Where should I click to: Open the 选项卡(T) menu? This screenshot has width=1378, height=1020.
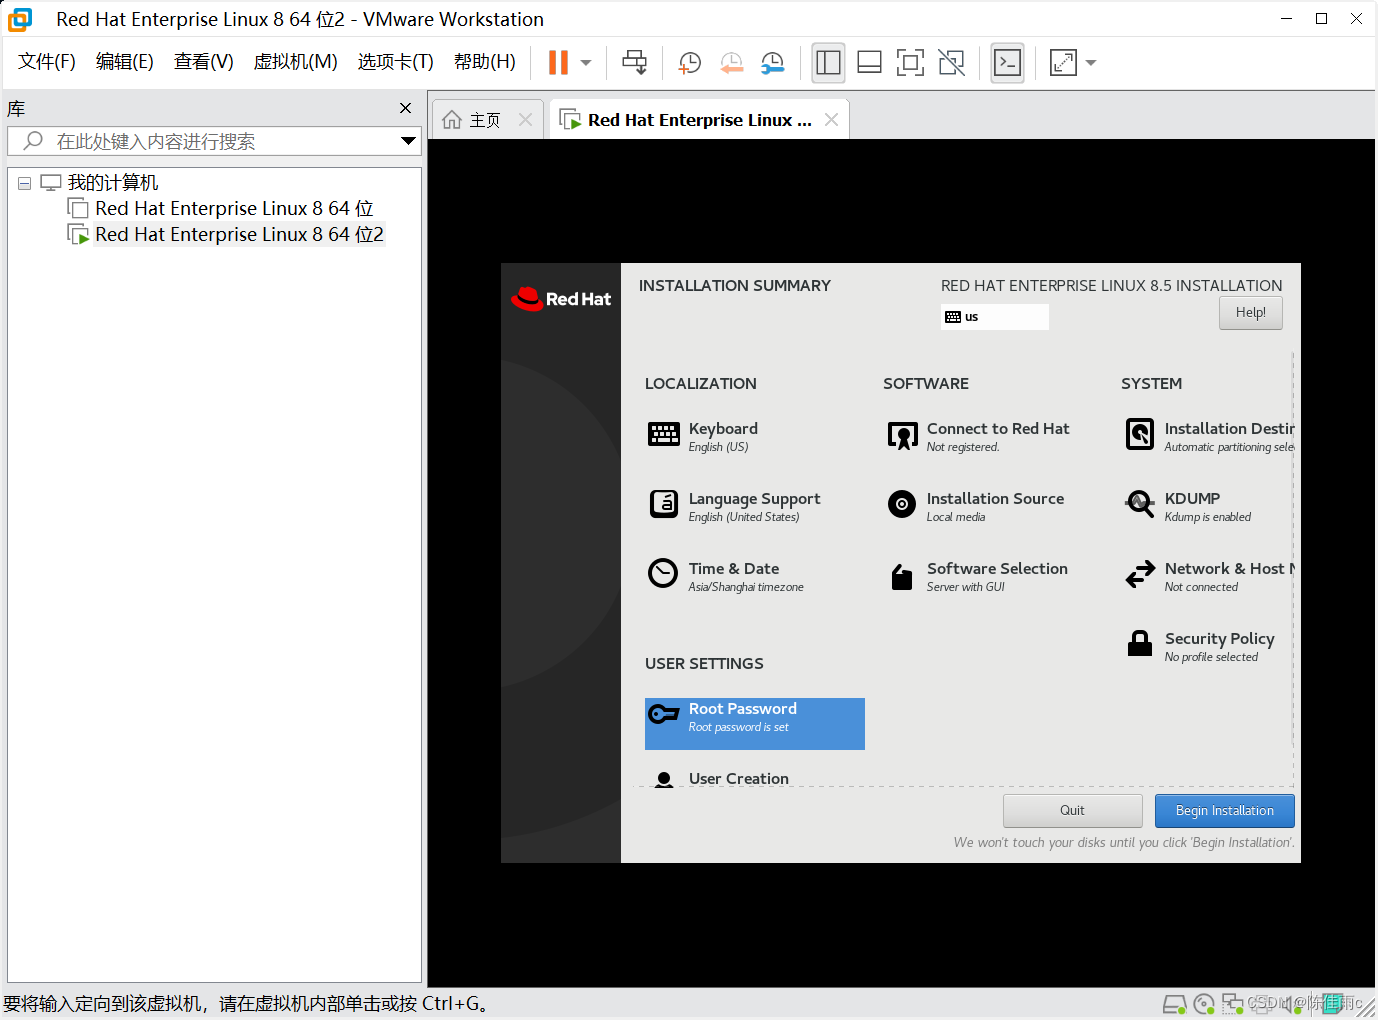tap(395, 62)
